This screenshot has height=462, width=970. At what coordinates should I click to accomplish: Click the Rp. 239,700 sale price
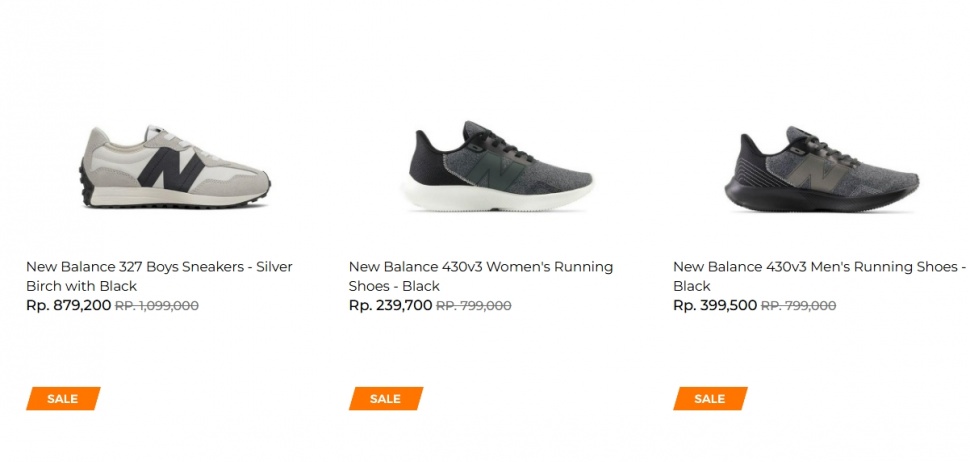[x=390, y=305]
